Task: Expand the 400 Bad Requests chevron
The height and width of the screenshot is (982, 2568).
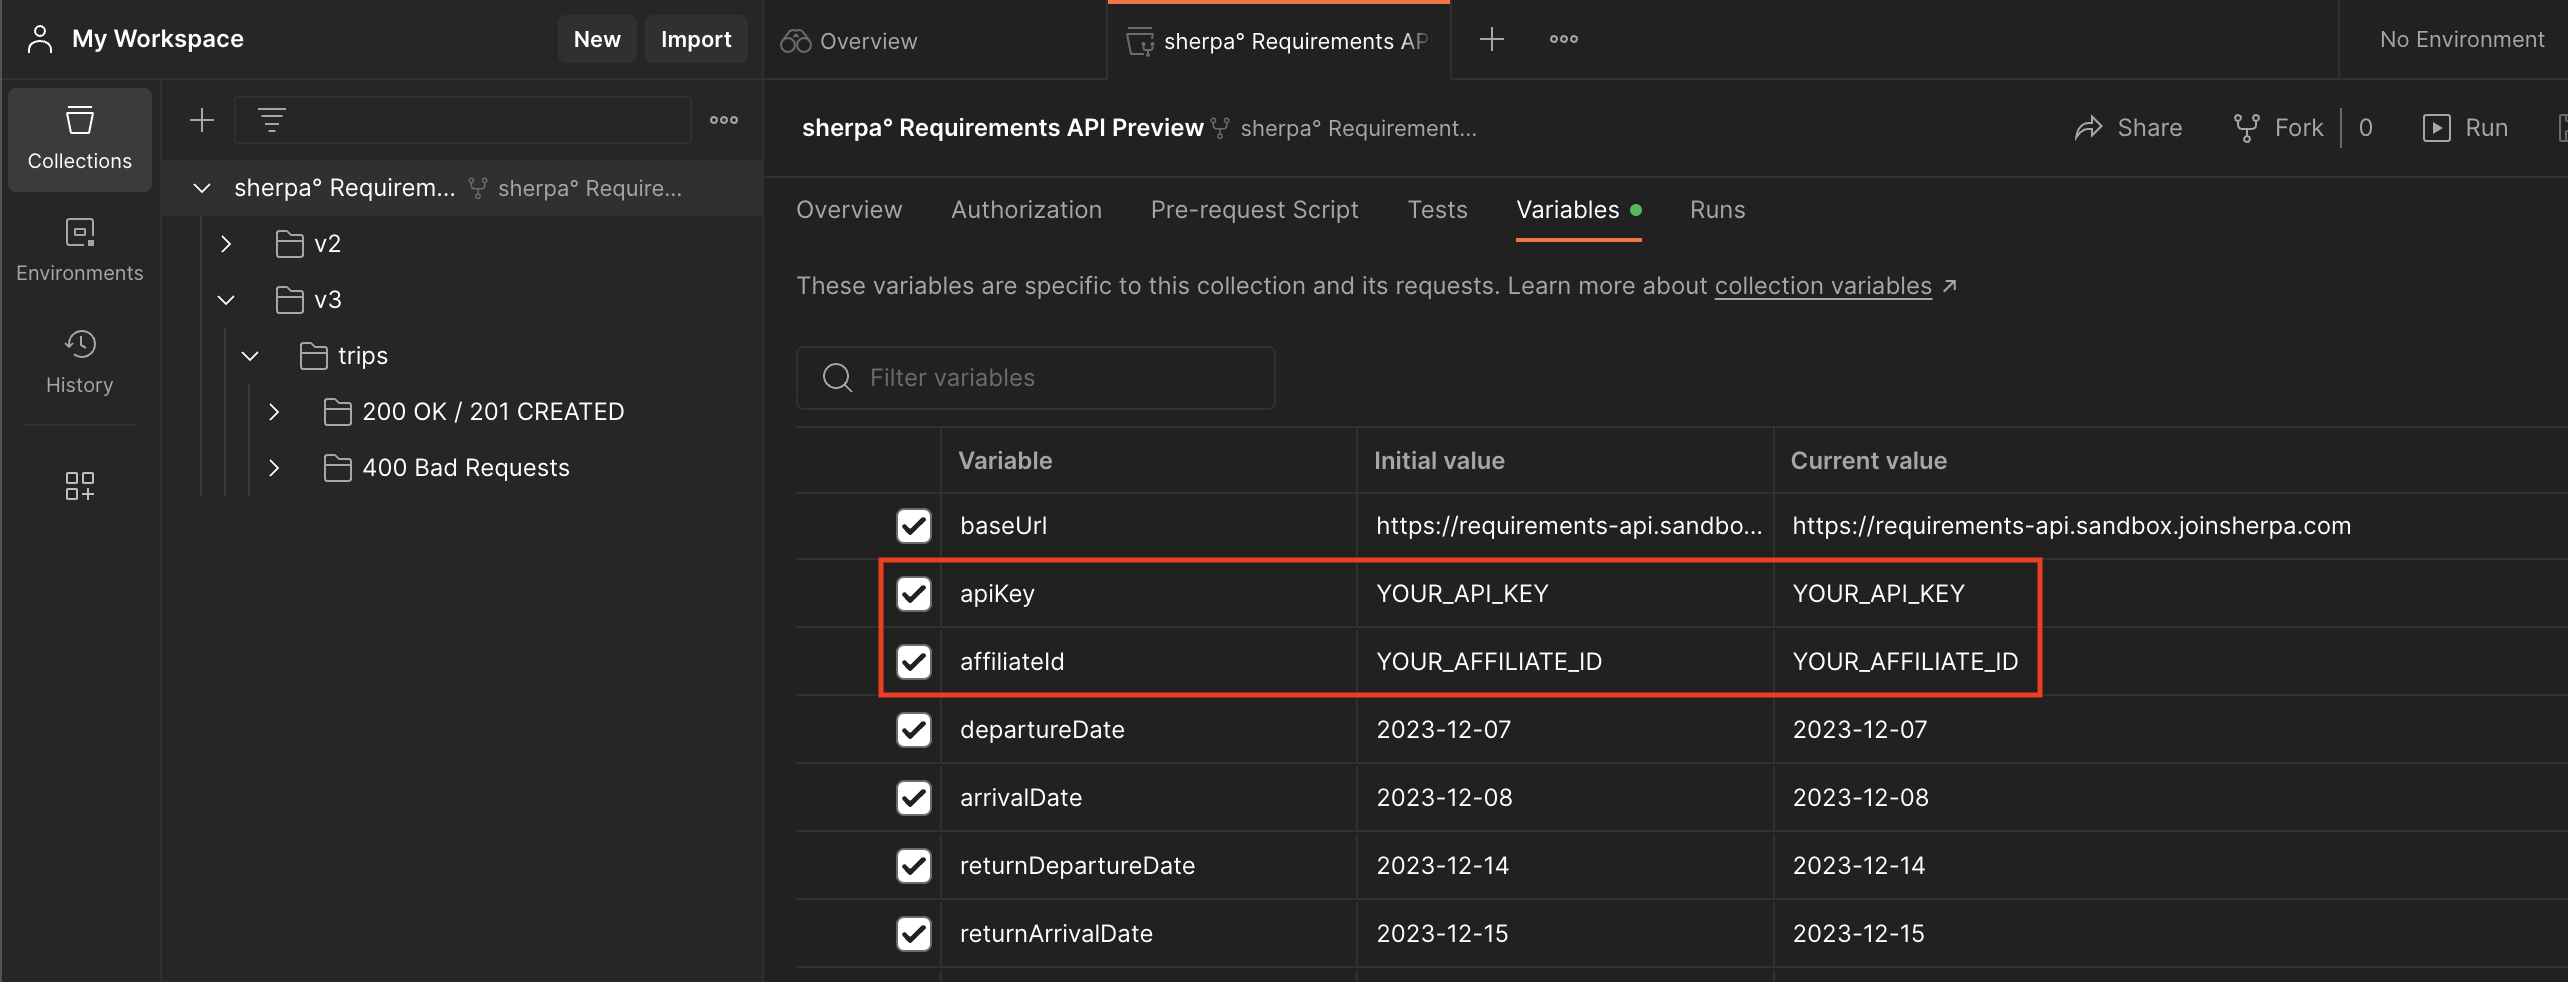Action: pyautogui.click(x=274, y=468)
